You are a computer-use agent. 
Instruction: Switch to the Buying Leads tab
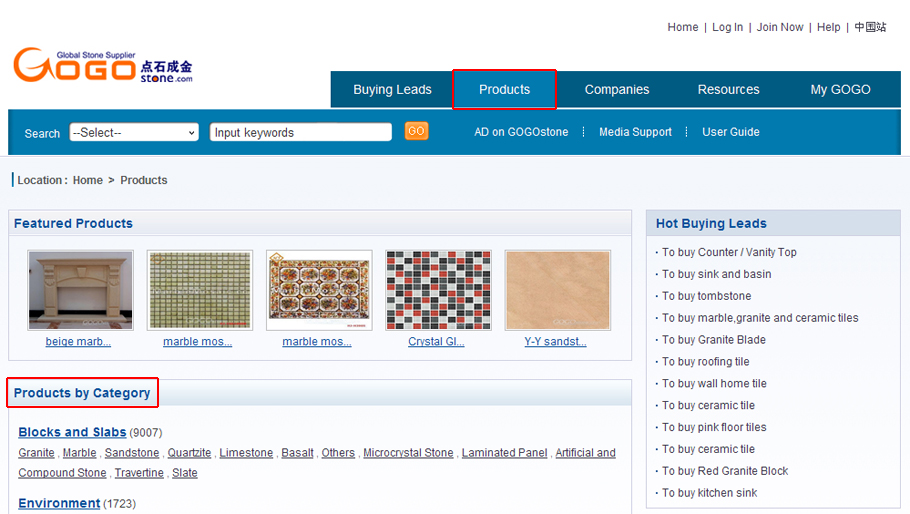pyautogui.click(x=392, y=90)
